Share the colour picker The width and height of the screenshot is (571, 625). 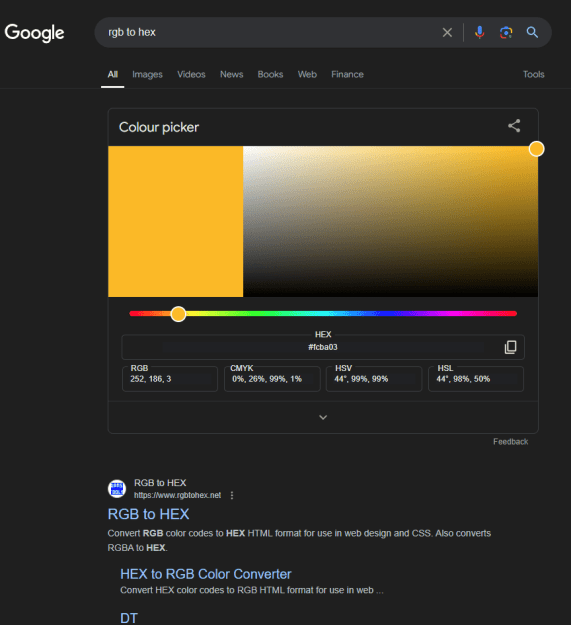coord(514,126)
